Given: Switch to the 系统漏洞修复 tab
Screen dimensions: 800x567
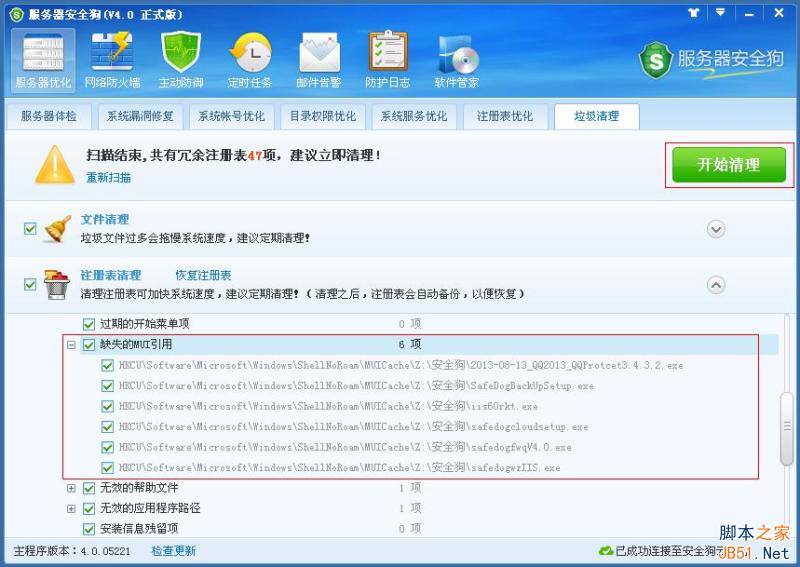Looking at the screenshot, I should tap(140, 116).
